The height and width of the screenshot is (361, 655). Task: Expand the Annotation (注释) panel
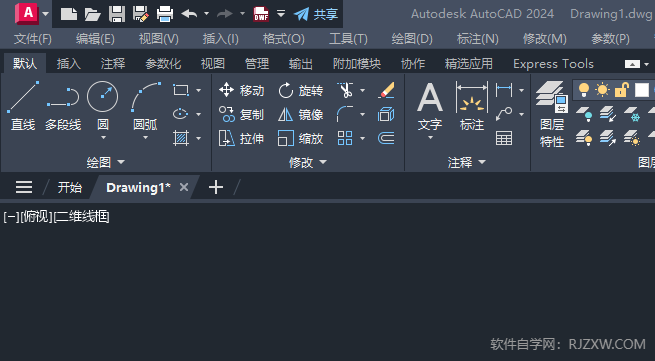[x=467, y=162]
